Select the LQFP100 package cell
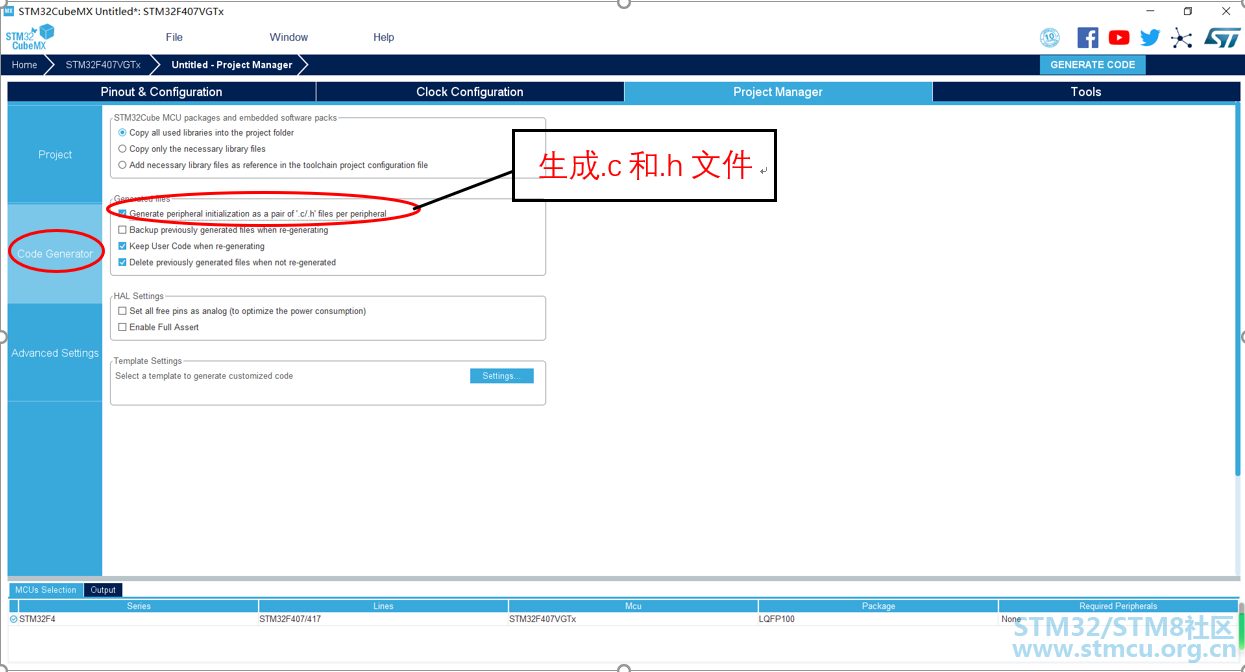 (878, 619)
